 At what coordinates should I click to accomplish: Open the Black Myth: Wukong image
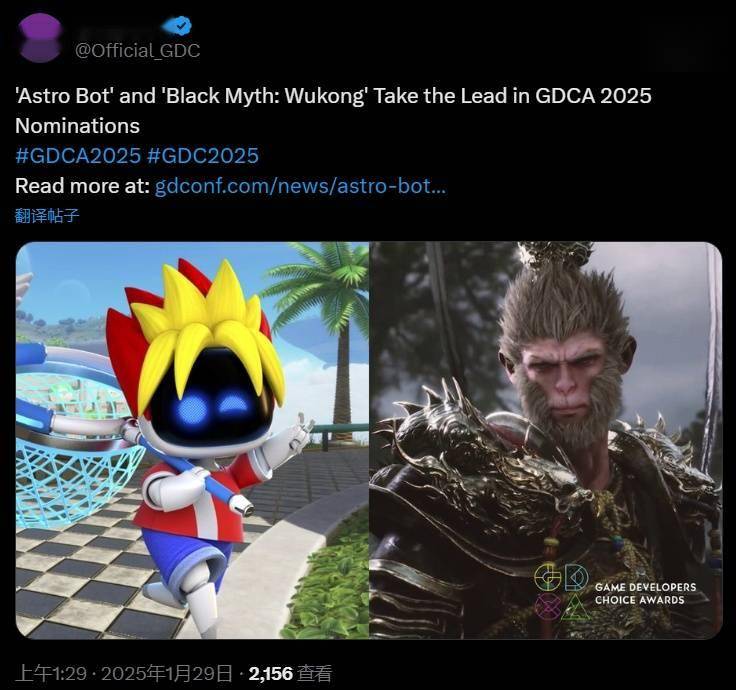click(x=546, y=440)
